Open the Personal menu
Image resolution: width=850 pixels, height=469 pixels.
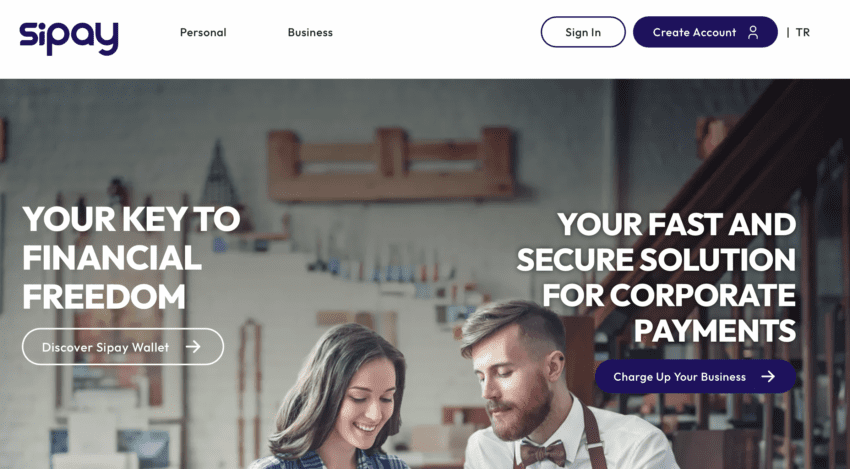(203, 33)
